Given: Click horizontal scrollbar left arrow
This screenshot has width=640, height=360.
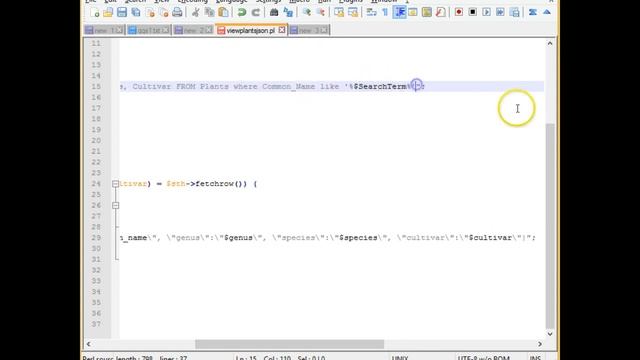Looking at the screenshot, I should [x=89, y=344].
